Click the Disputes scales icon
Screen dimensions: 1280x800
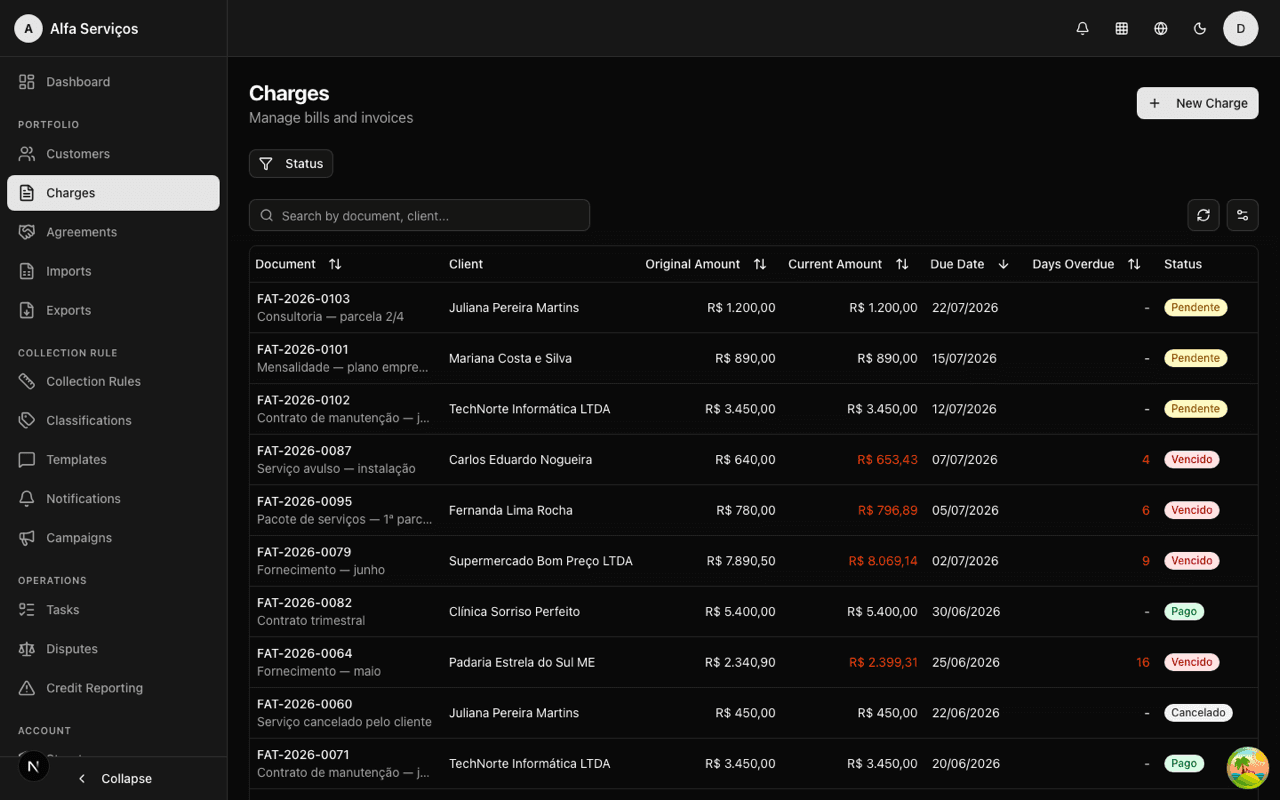click(27, 649)
